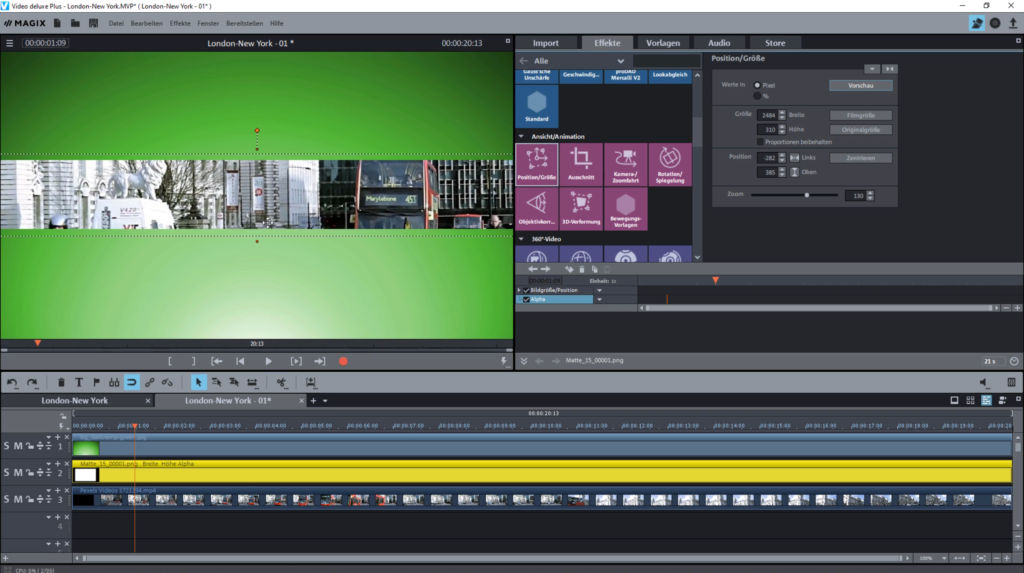Viewport: 1024px width, 573px height.
Task: Toggle the magnet snapping icon
Action: click(x=131, y=382)
